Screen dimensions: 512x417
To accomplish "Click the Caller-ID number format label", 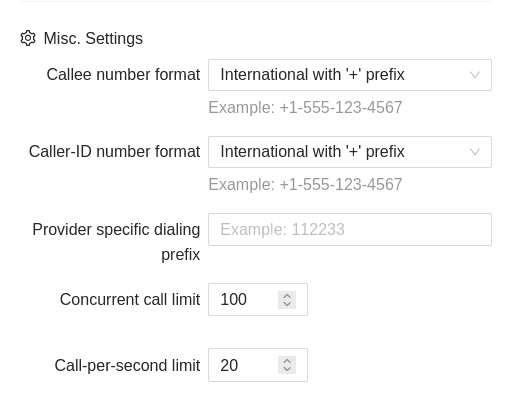I will coord(114,151).
